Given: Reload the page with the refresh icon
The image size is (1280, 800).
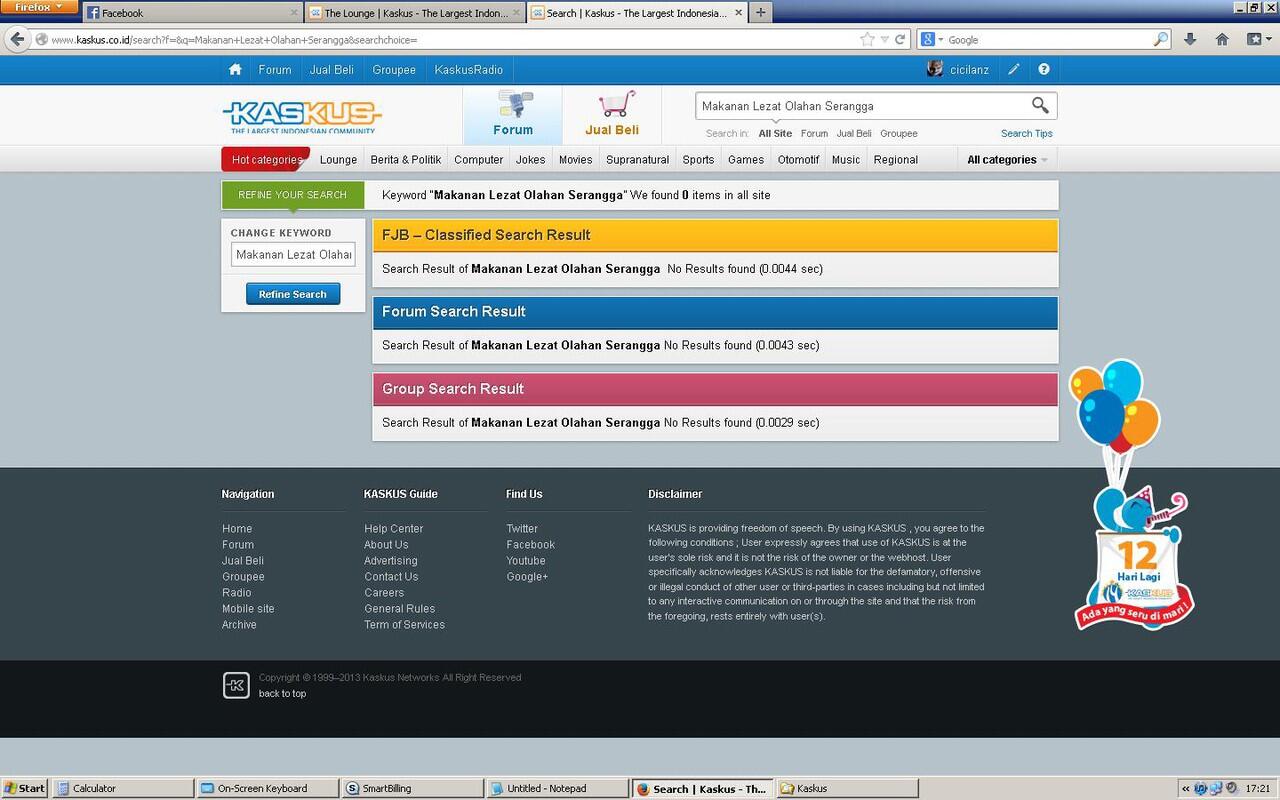Looking at the screenshot, I should 900,40.
